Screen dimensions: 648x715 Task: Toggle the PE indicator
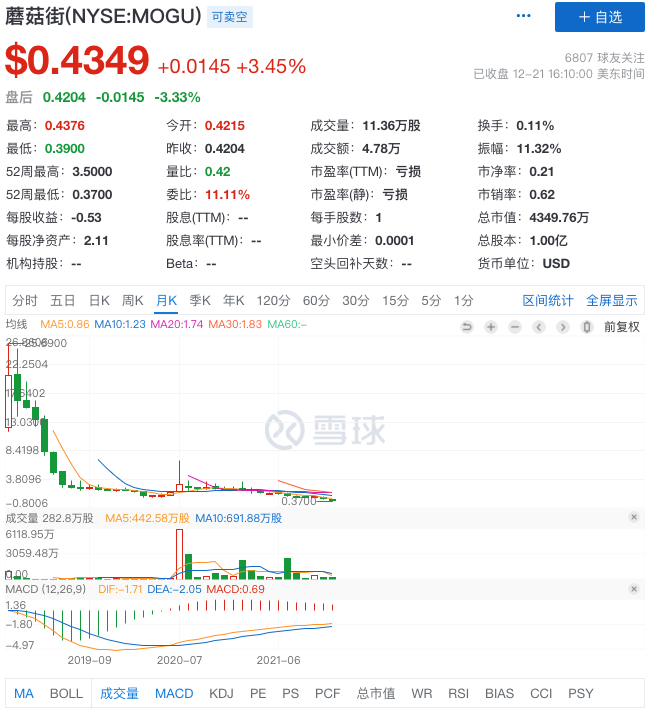(x=258, y=694)
